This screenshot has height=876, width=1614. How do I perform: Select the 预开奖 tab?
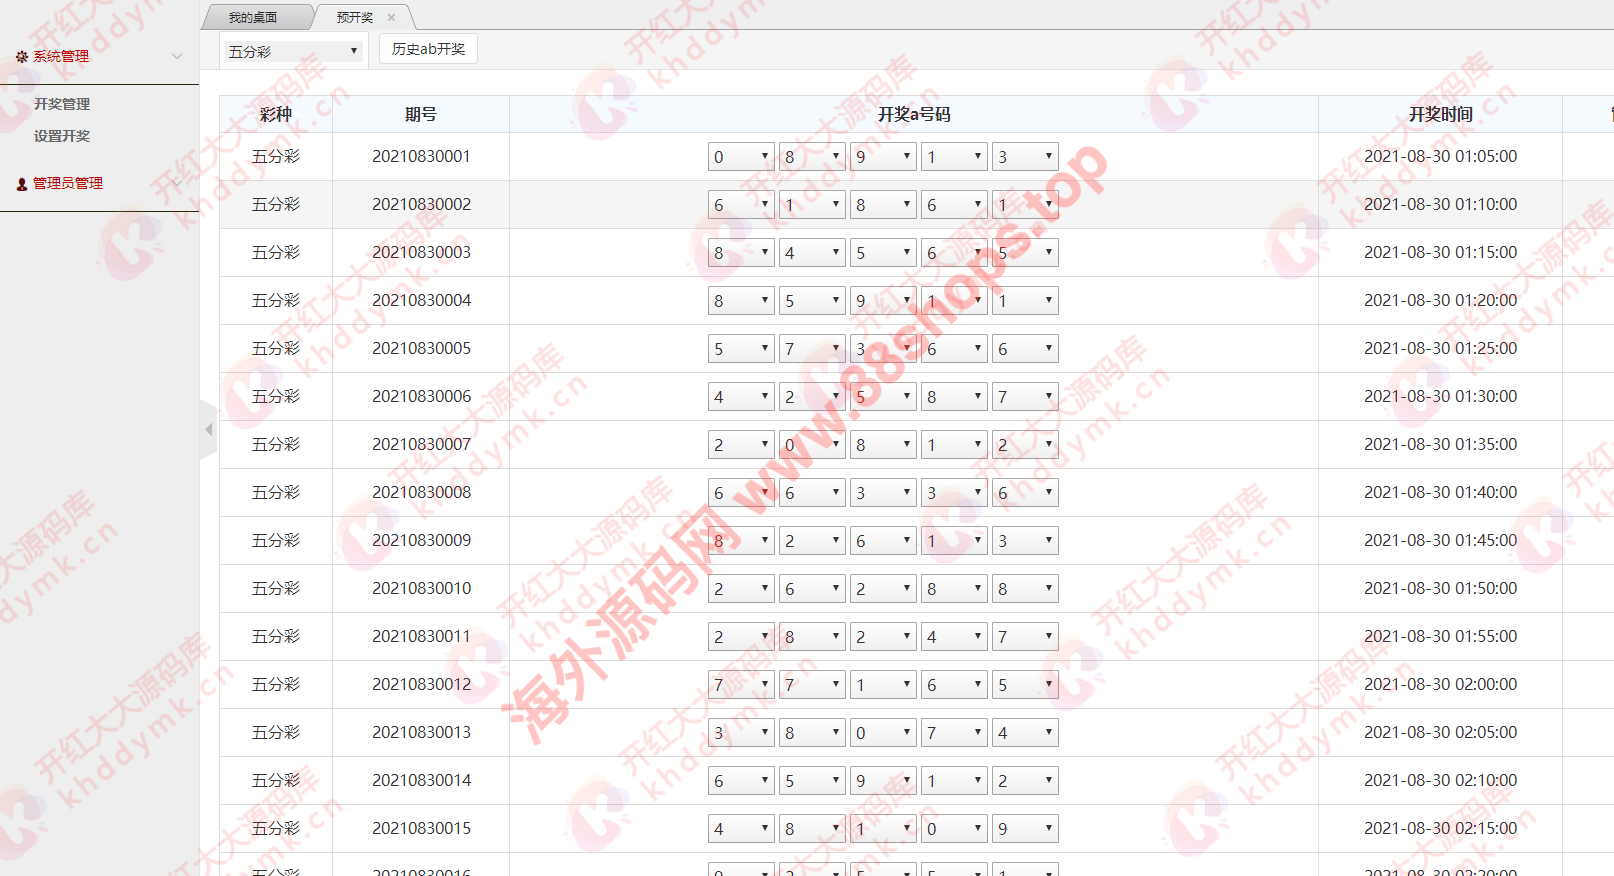(x=354, y=18)
